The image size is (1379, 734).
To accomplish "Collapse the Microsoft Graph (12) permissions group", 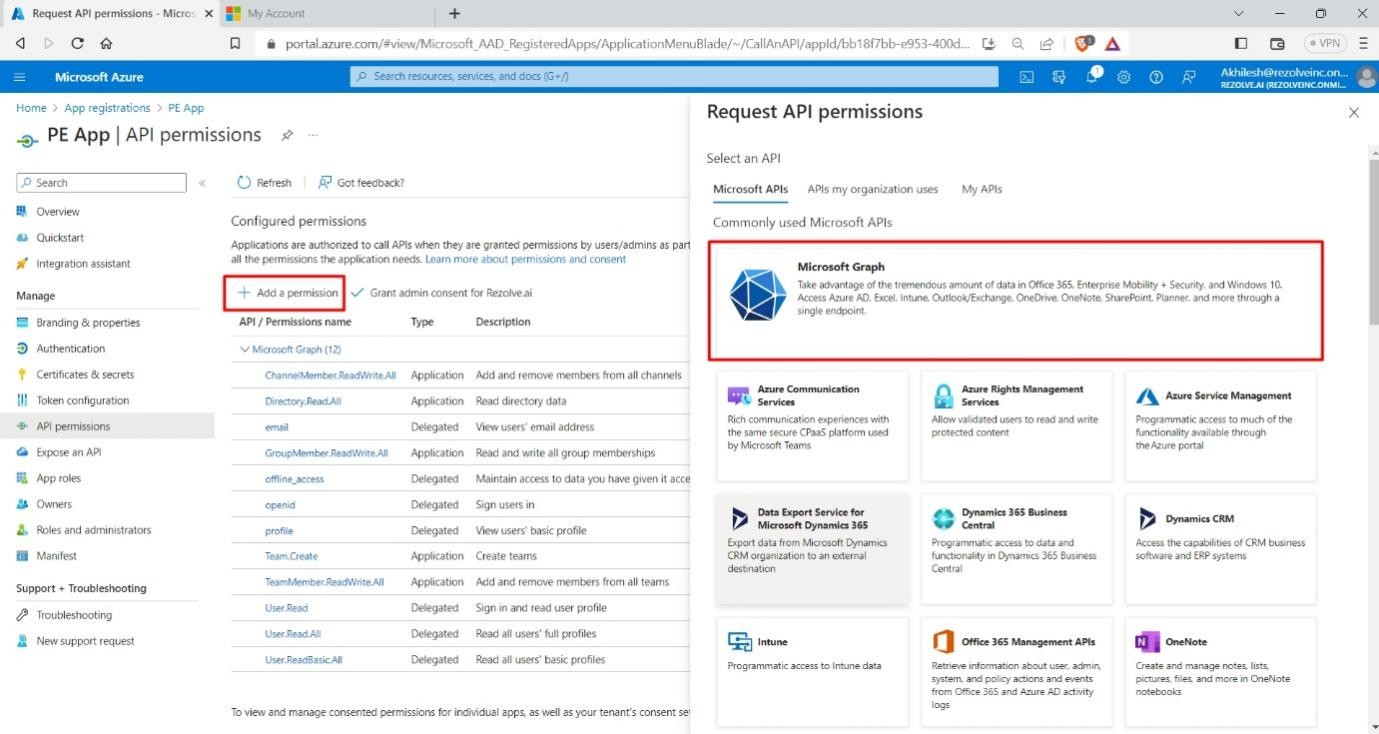I will pyautogui.click(x=245, y=350).
